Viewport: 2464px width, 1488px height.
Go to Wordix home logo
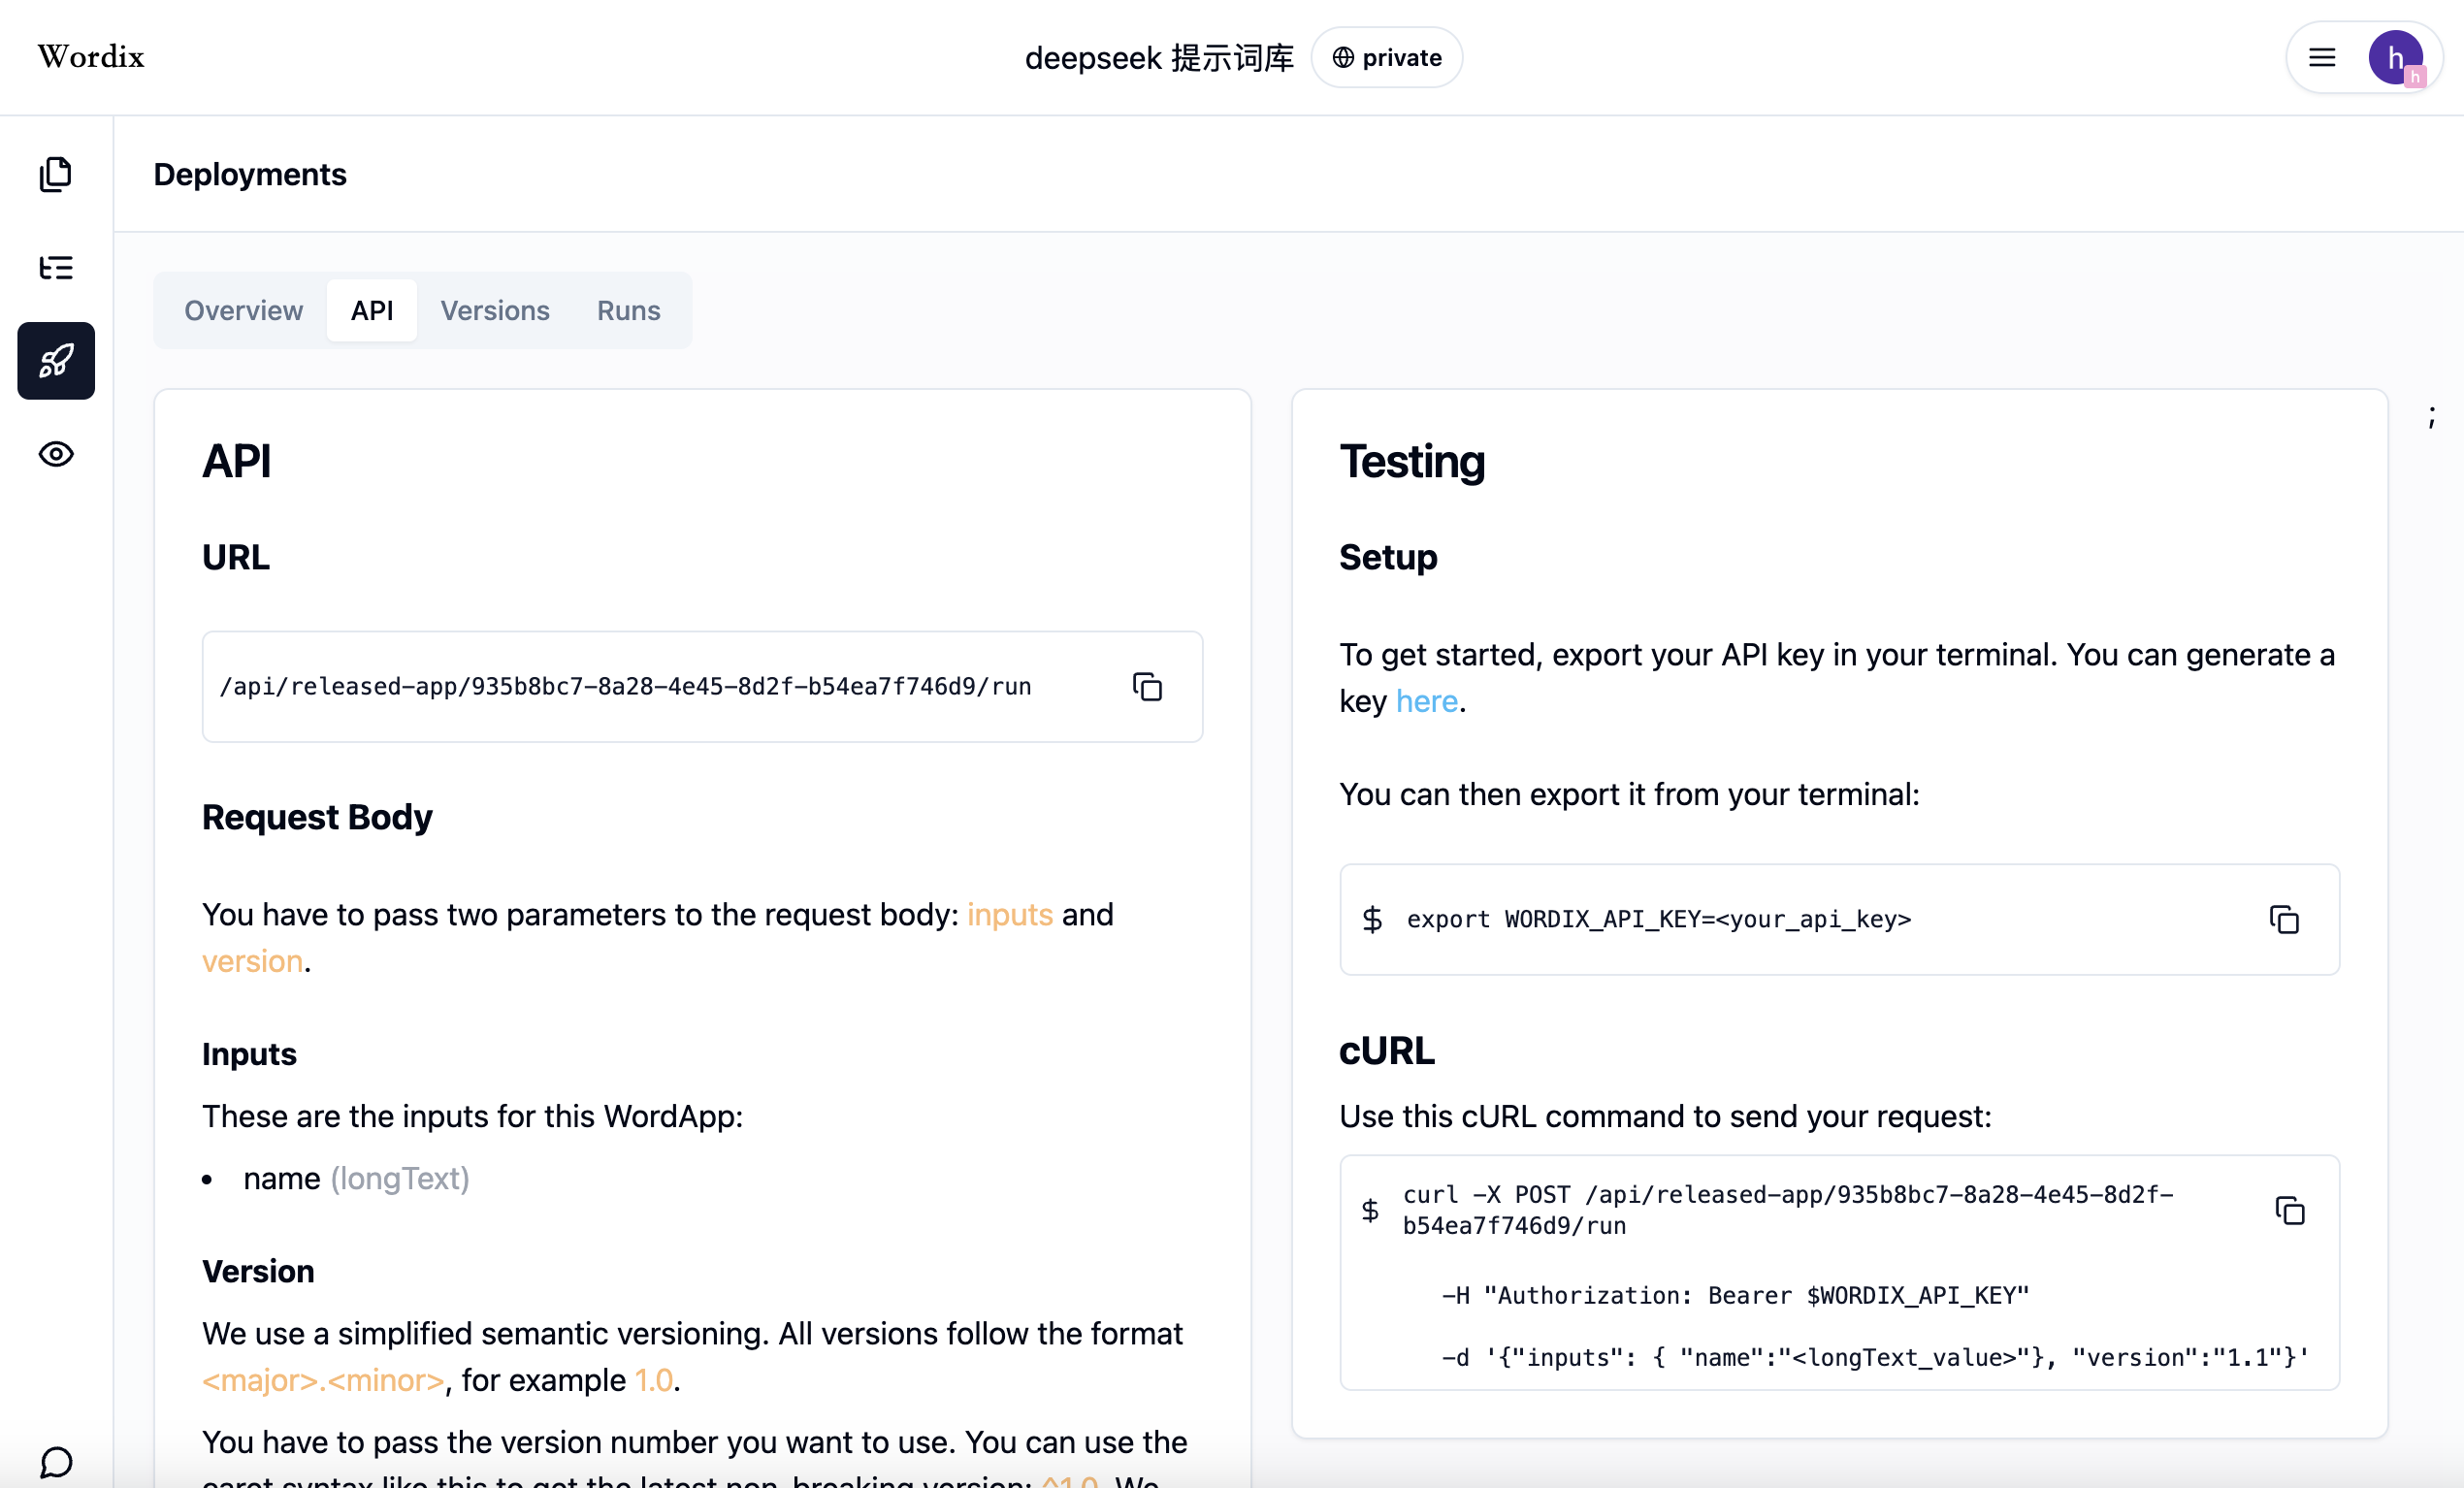click(x=91, y=57)
